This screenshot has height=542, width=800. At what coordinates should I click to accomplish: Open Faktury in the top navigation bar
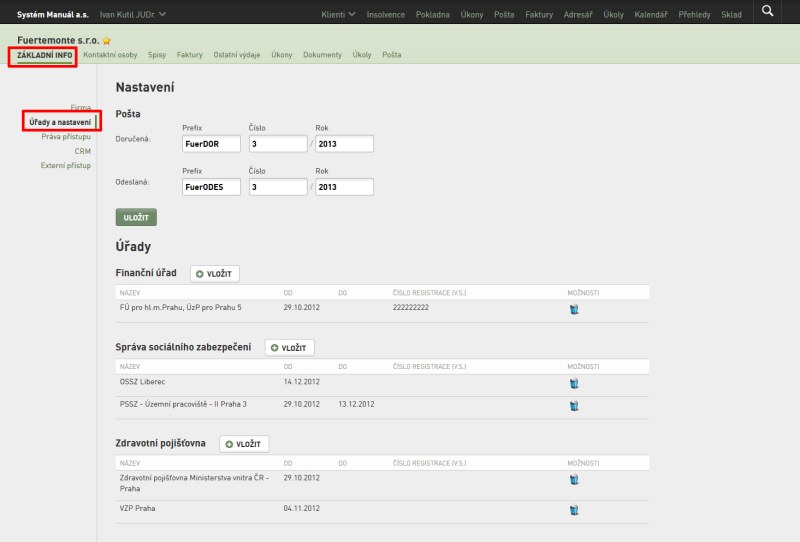coord(539,15)
